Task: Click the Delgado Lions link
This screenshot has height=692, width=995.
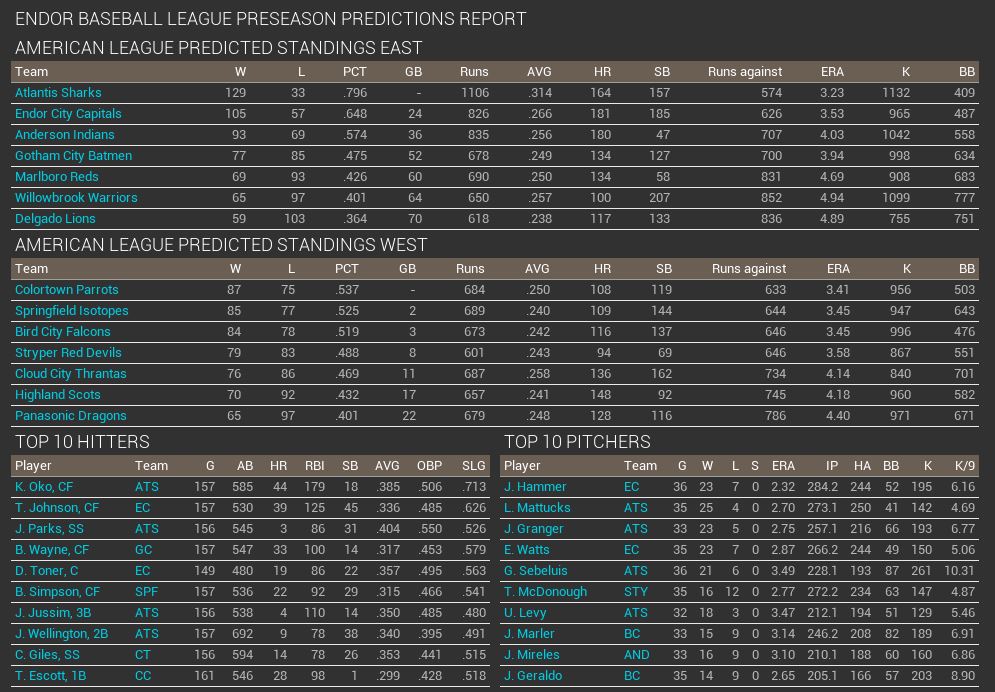Action: (x=55, y=218)
